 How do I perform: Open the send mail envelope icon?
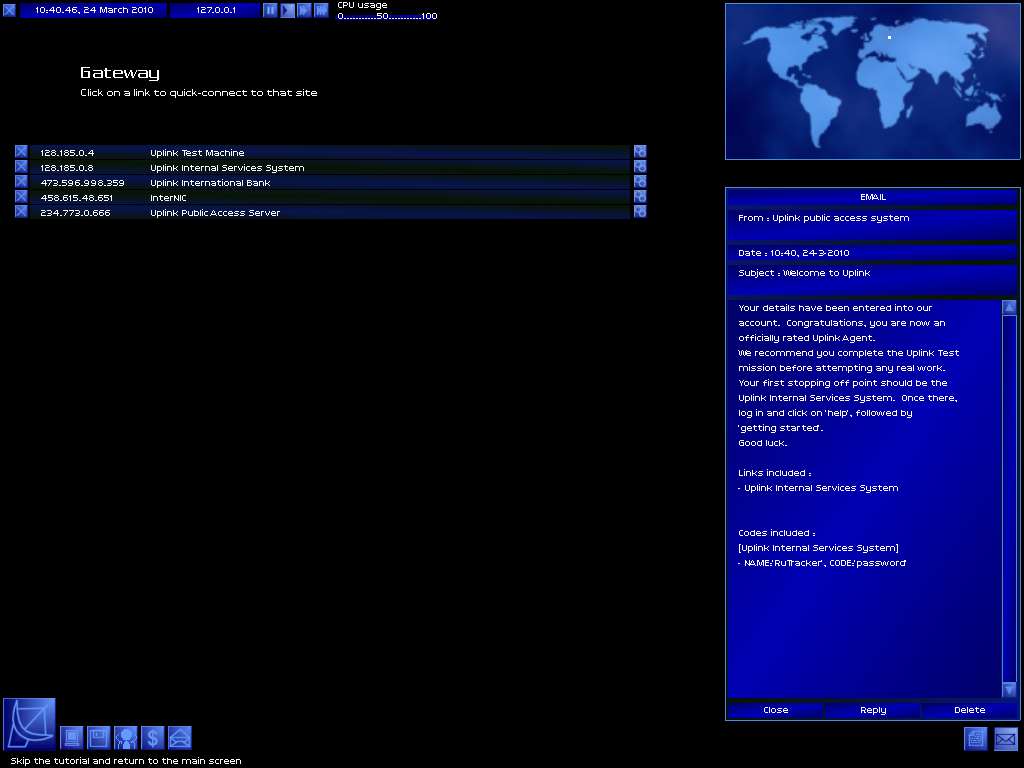coord(179,738)
